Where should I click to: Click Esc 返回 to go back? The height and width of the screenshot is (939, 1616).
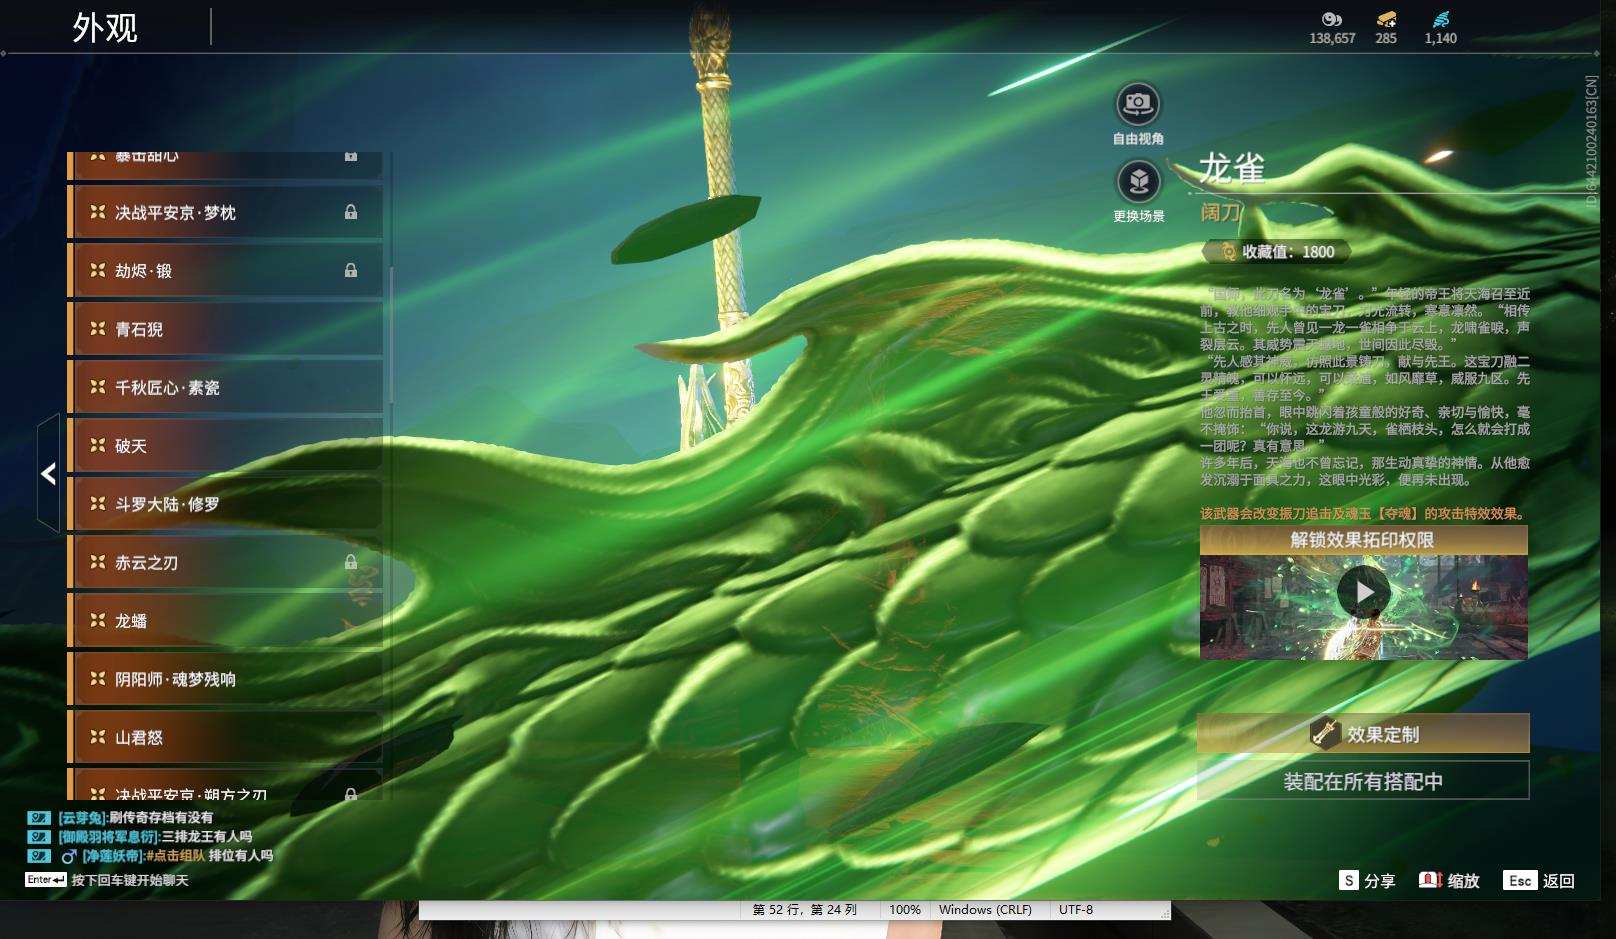[1539, 881]
